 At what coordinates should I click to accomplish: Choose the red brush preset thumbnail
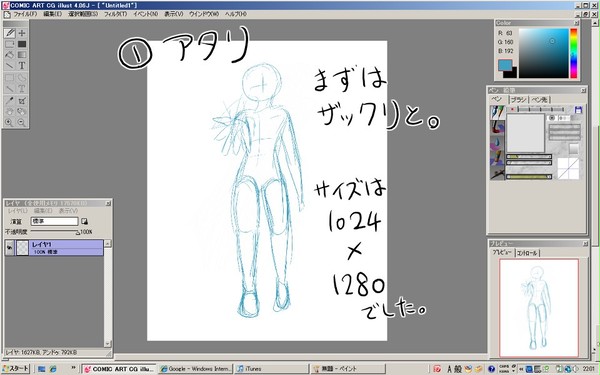497,127
